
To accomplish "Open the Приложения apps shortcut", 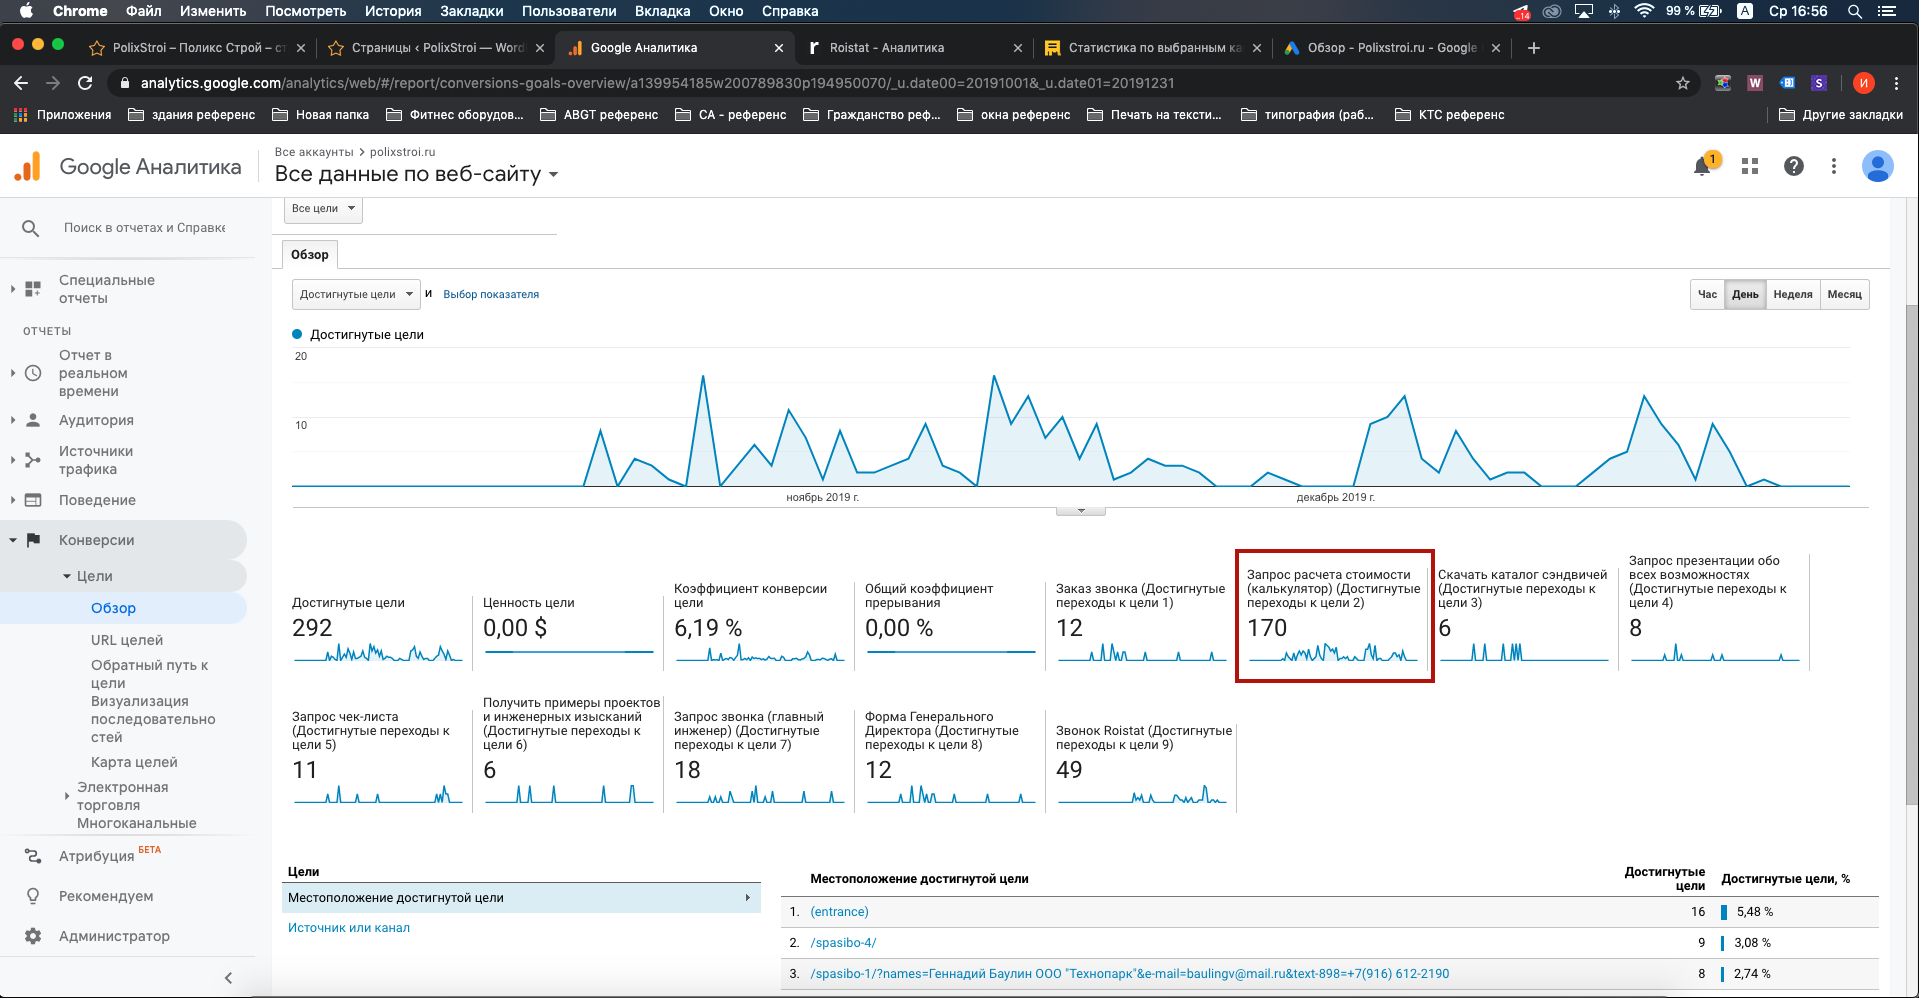I will click(x=62, y=115).
